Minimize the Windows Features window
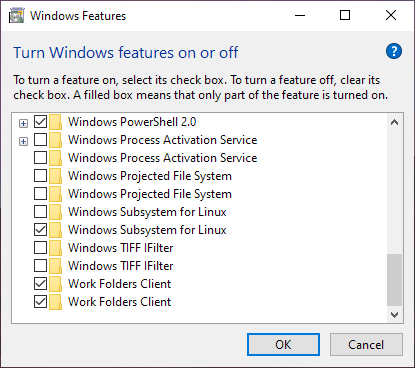The image size is (415, 368). coord(300,15)
